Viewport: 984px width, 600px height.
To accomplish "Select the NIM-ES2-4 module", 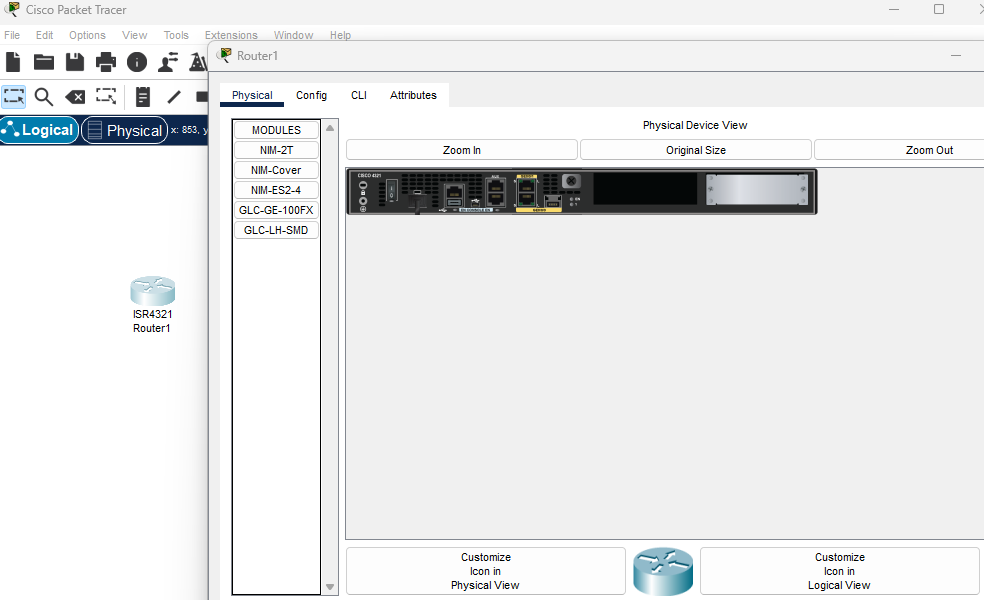I will (x=276, y=190).
